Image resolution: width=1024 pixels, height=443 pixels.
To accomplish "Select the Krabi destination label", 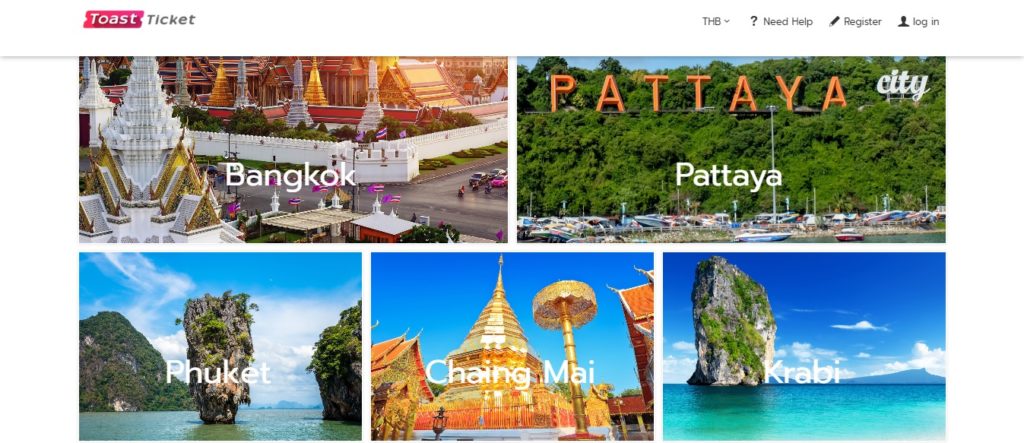I will point(801,372).
